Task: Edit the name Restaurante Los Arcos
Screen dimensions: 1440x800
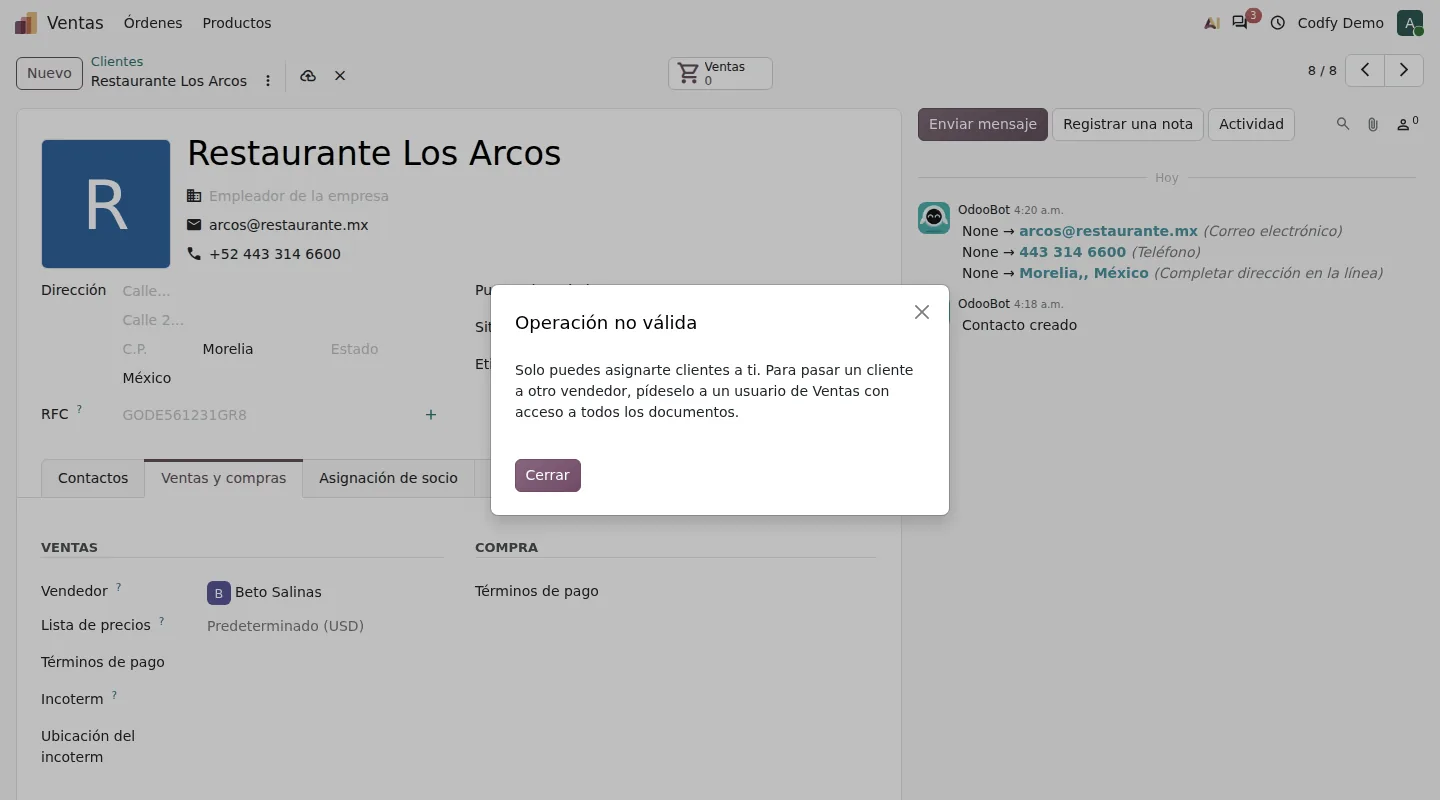Action: 374,153
